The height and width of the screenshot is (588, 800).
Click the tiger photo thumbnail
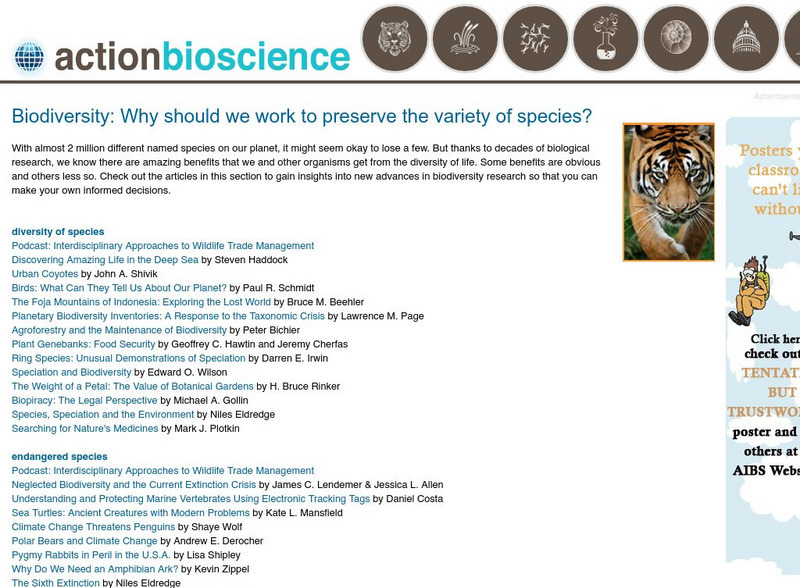coord(668,192)
